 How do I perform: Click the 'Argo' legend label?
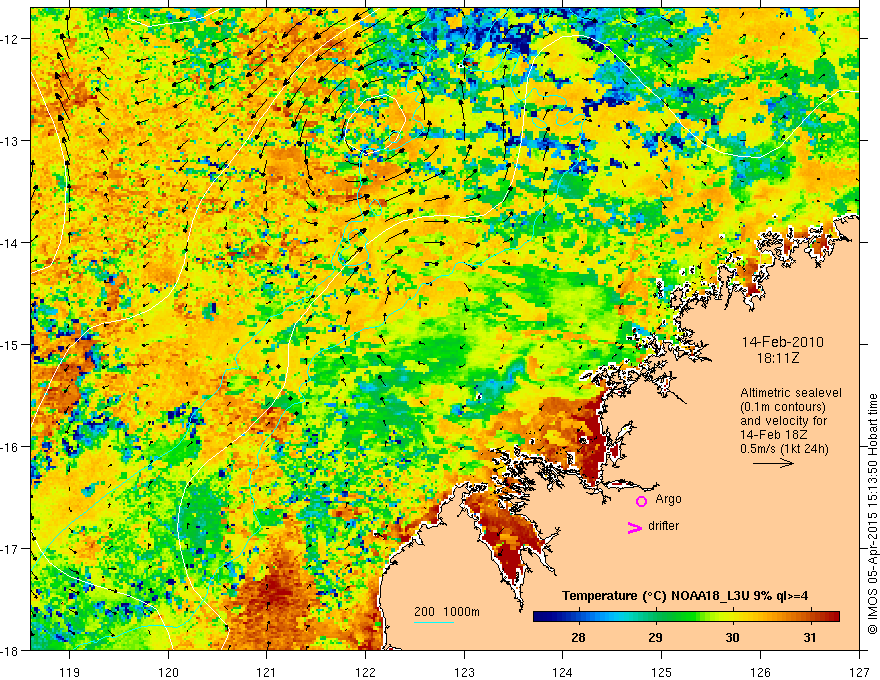click(x=668, y=499)
